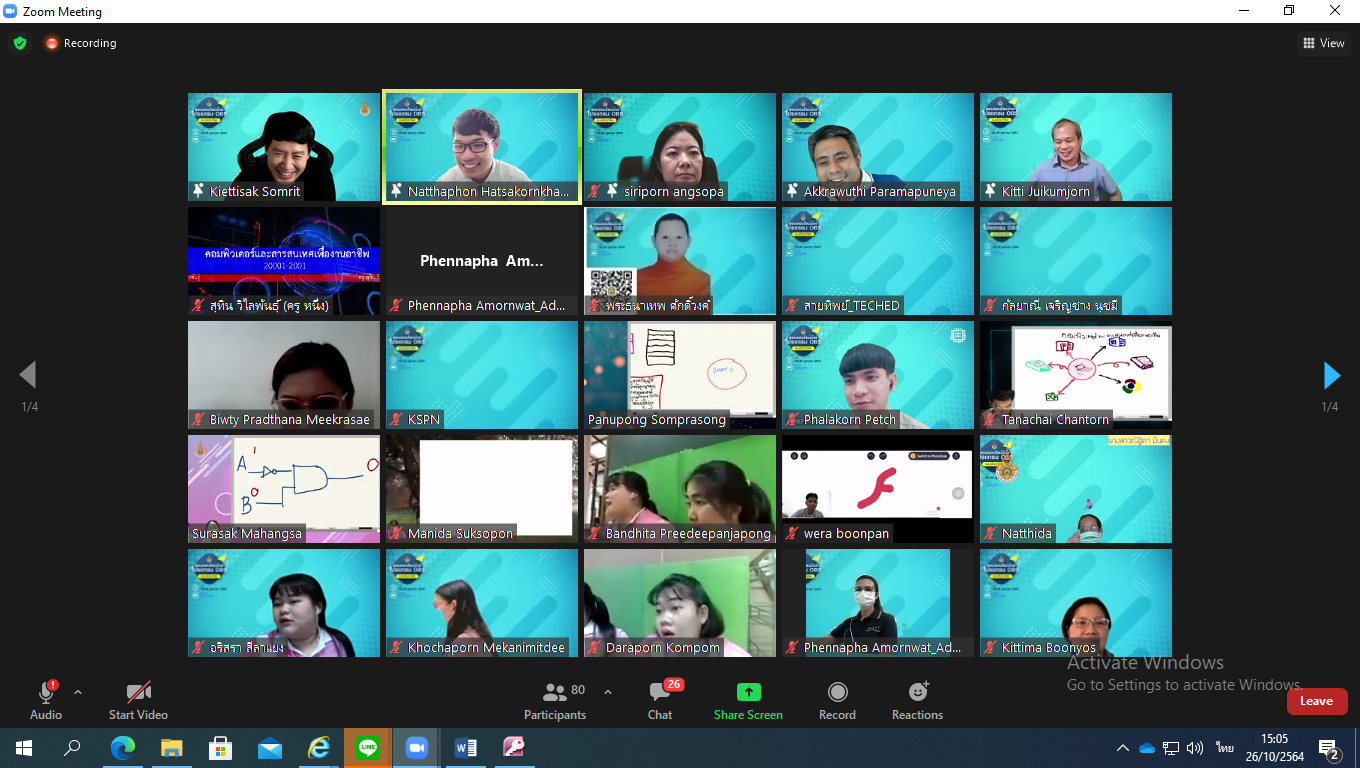The height and width of the screenshot is (768, 1360).
Task: Open the Windows notification center
Action: (1330, 748)
